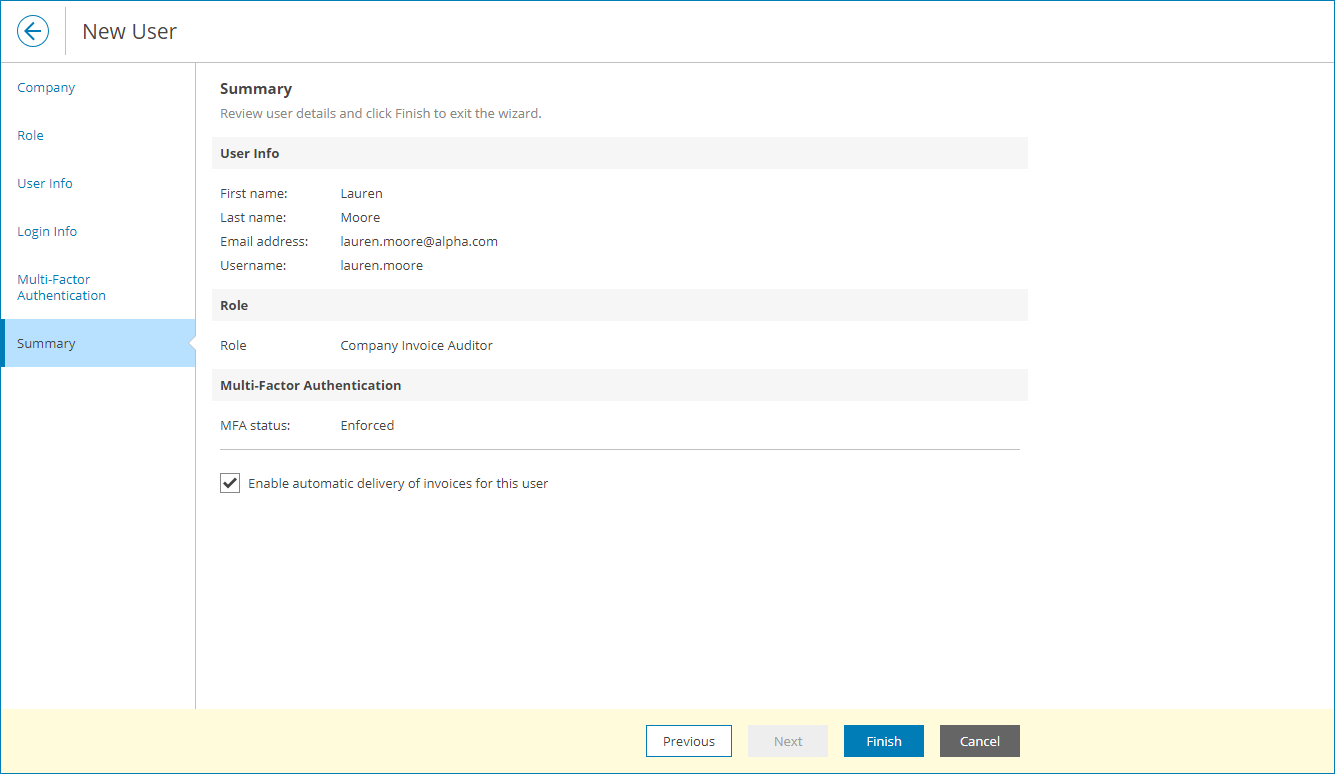Click the email address lauren.moore@alpha.com
Image resolution: width=1335 pixels, height=774 pixels.
[419, 241]
